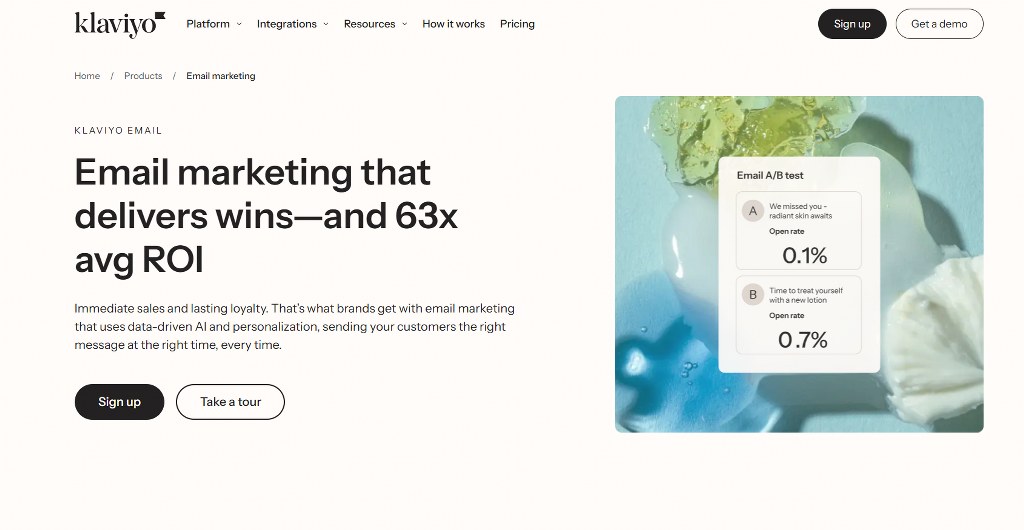Click the Sign up button below description
This screenshot has height=530, width=1024.
tap(120, 402)
